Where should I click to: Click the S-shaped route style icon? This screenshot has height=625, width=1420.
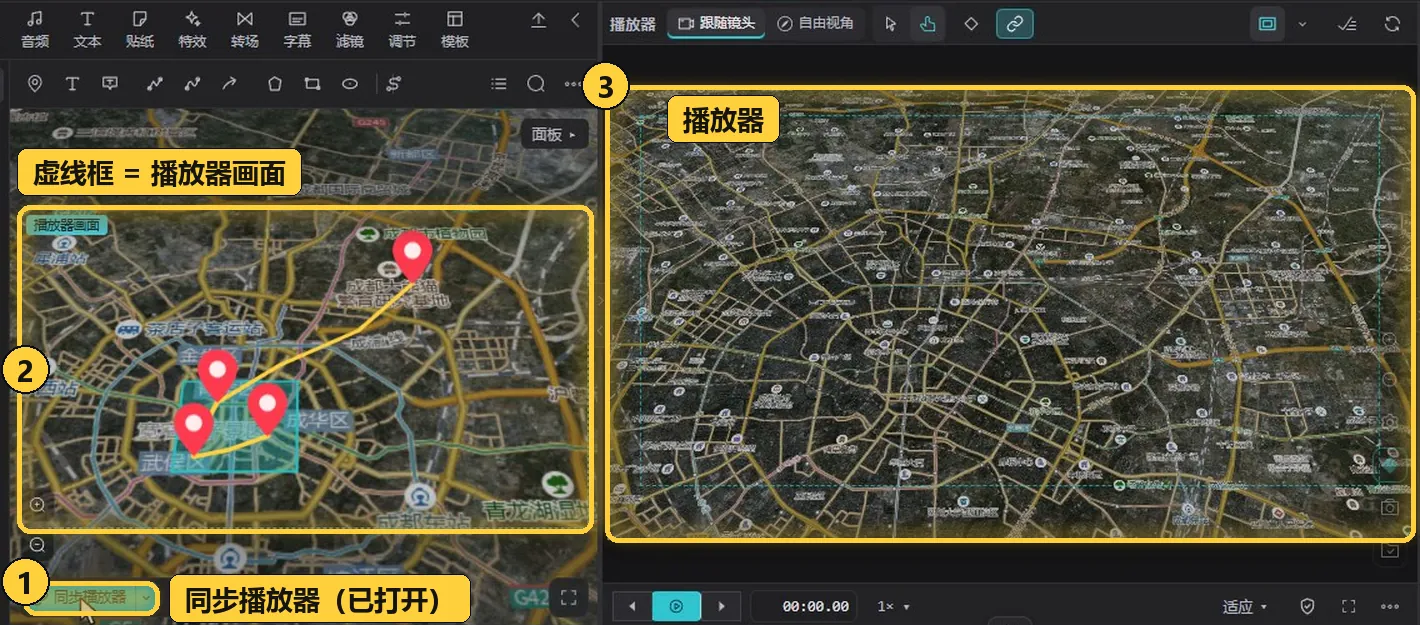(394, 84)
